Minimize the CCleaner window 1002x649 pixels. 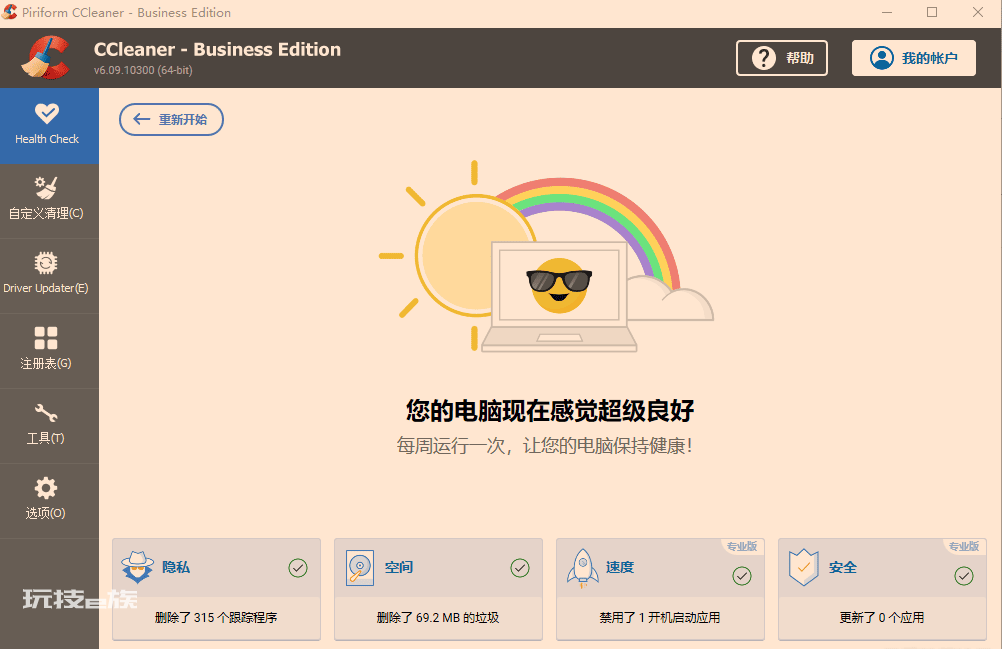887,13
